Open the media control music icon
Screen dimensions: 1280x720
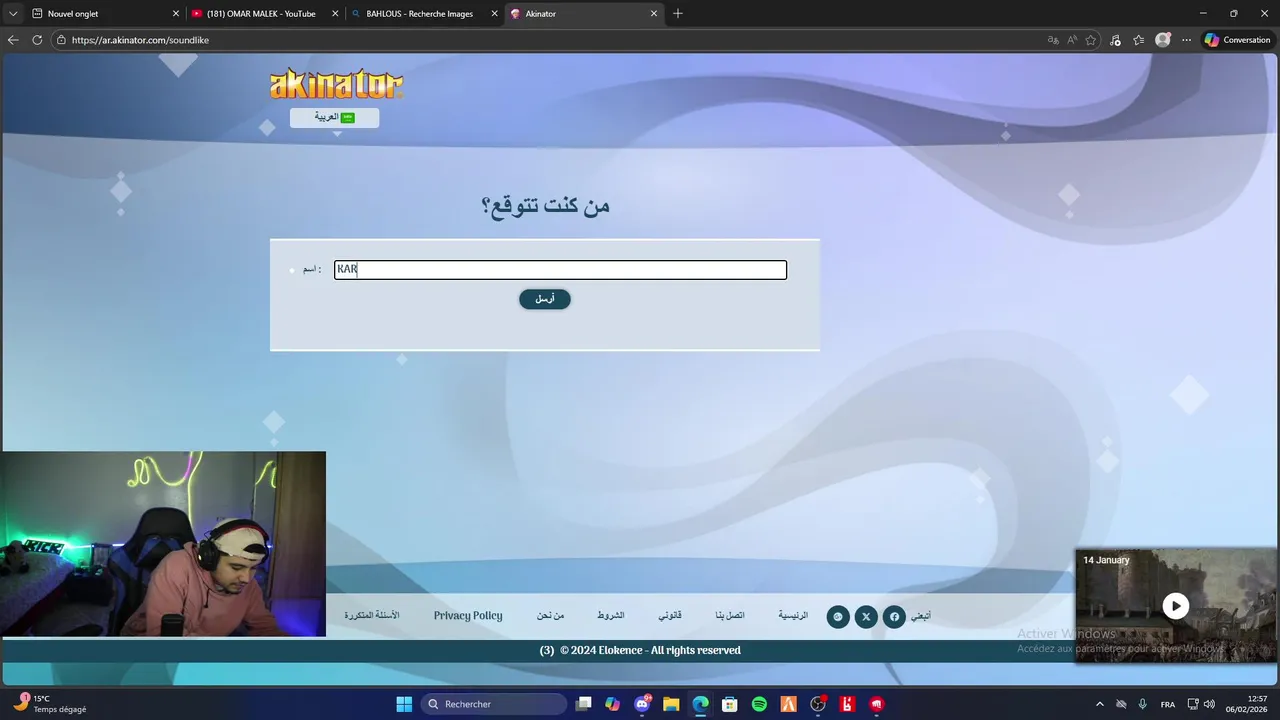click(1116, 40)
